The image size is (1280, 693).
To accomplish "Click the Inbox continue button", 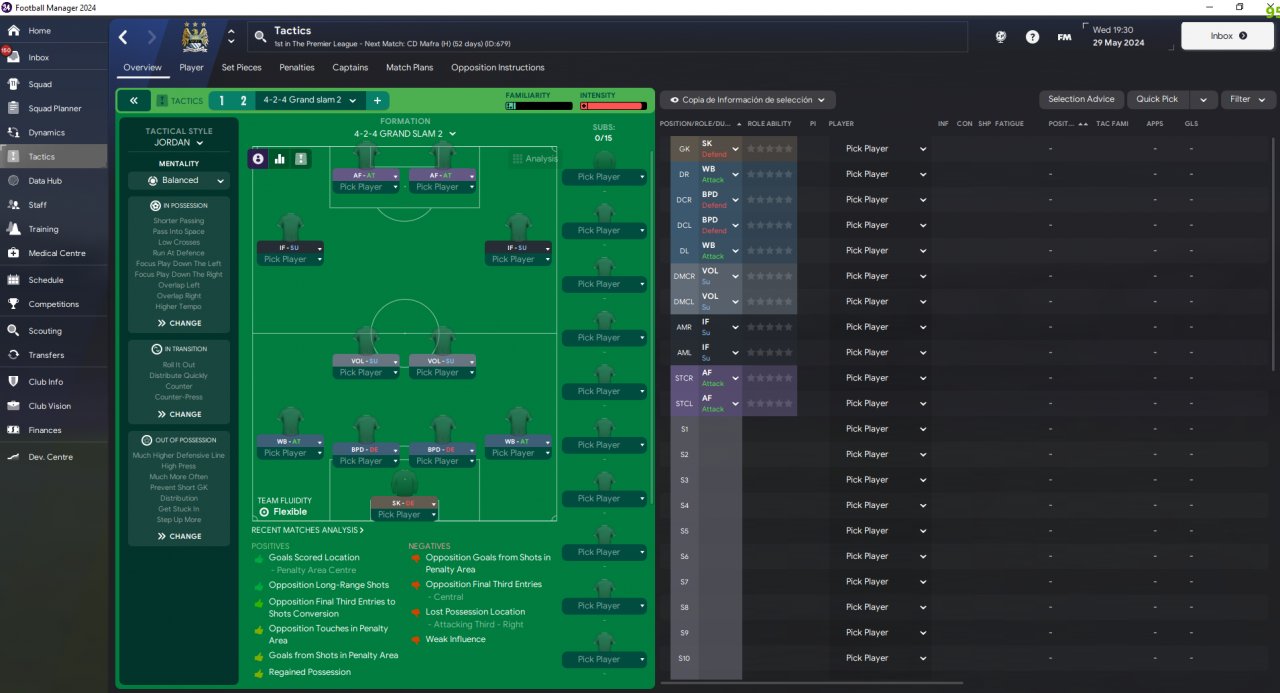I will click(1227, 36).
